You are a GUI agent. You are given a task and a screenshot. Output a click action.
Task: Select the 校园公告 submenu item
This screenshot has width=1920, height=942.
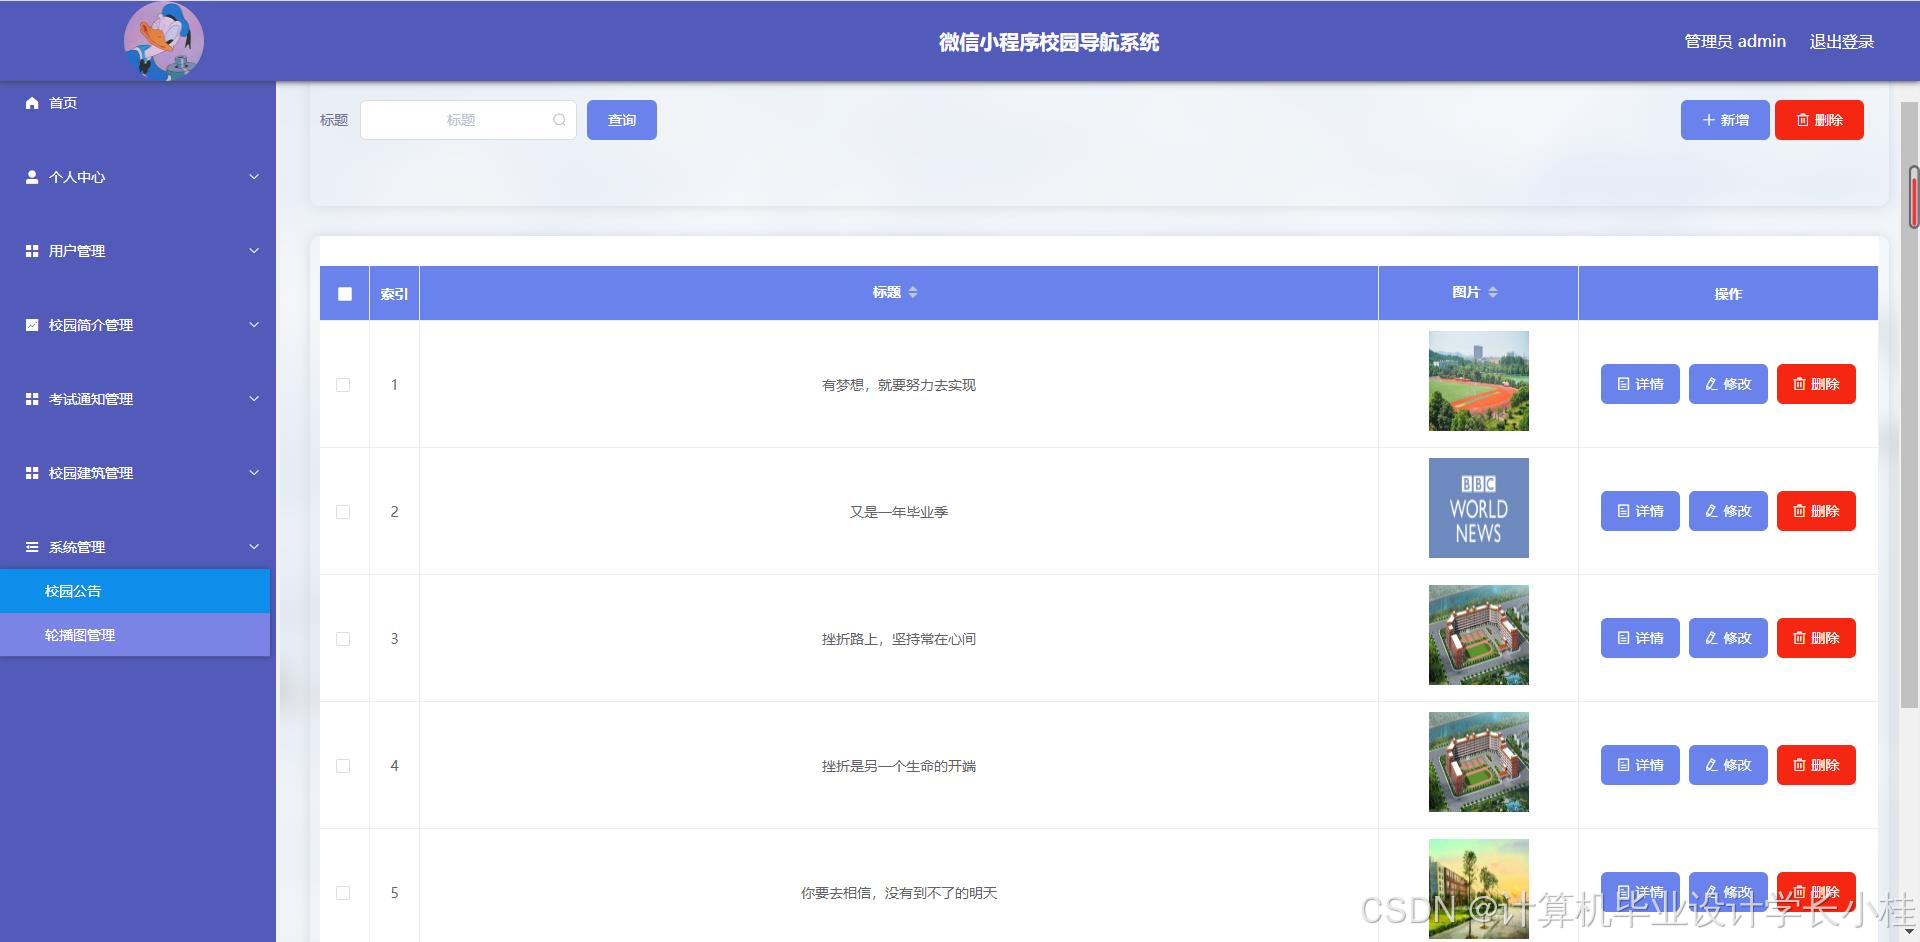(x=135, y=591)
